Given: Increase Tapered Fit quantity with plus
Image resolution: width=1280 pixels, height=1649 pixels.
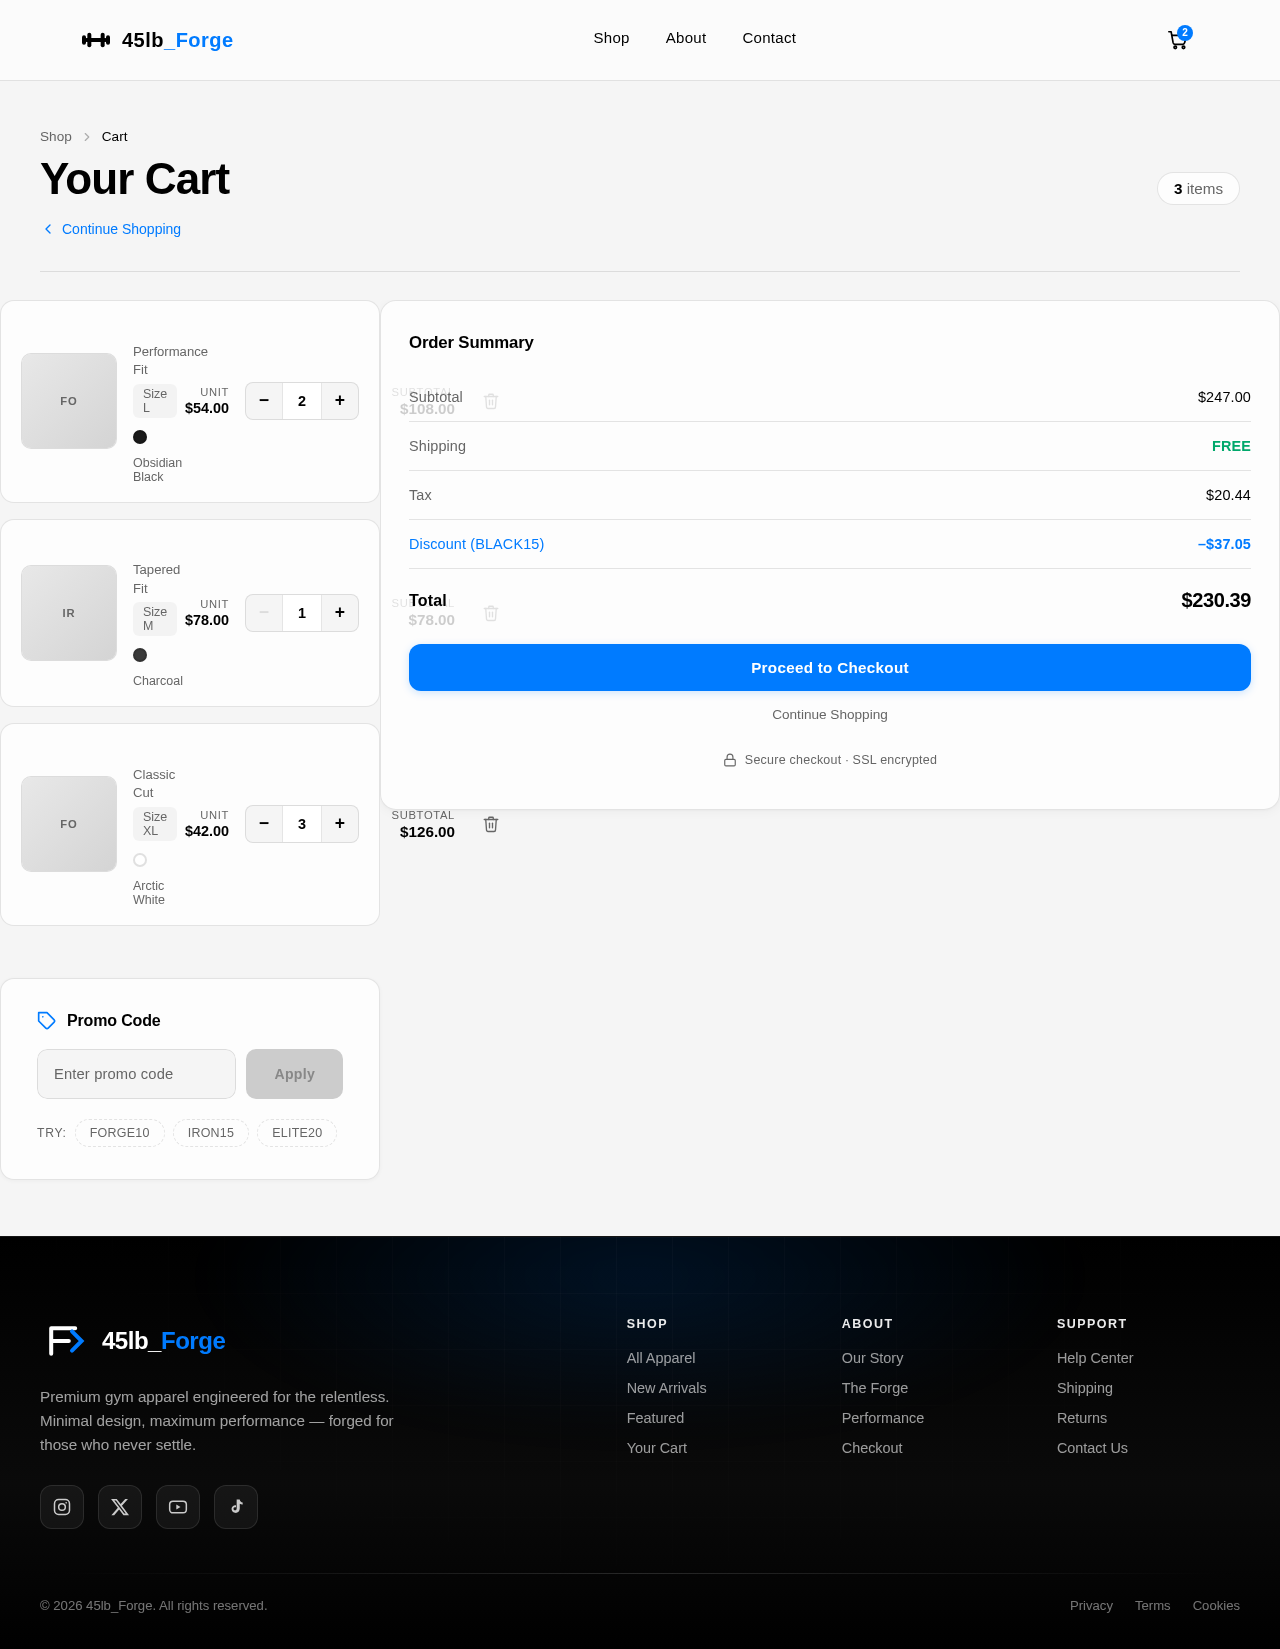Looking at the screenshot, I should tap(340, 613).
